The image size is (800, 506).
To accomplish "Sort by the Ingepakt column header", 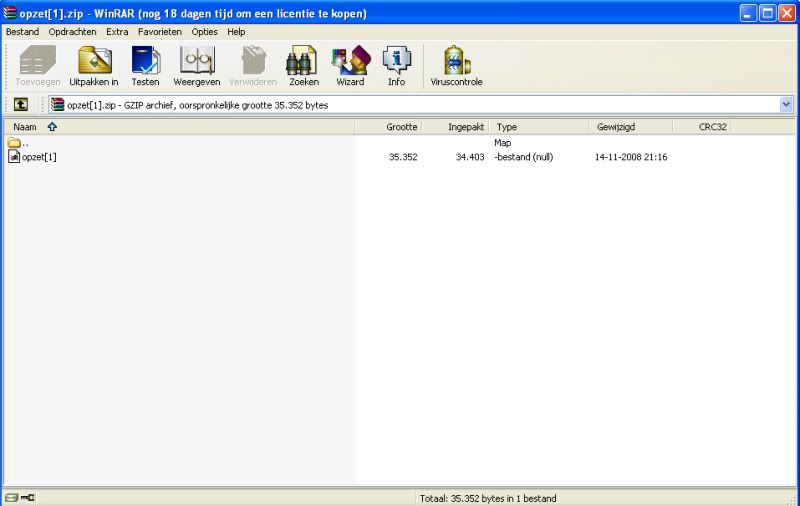I will 456,127.
